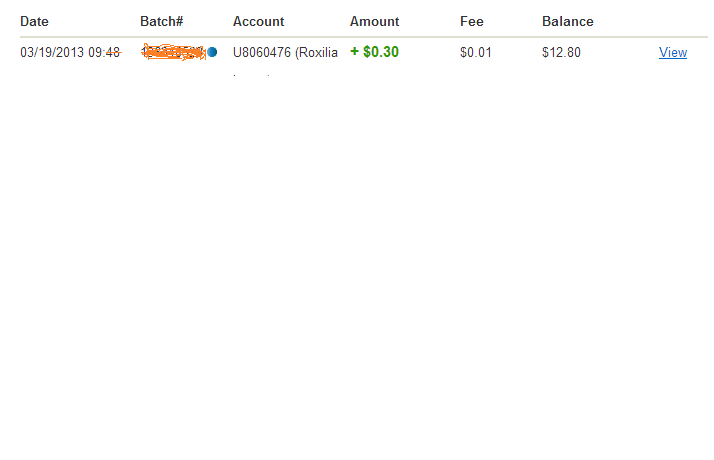Screen dimensions: 714x460
Task: Click the cut-off text below the account name
Action: [251, 75]
